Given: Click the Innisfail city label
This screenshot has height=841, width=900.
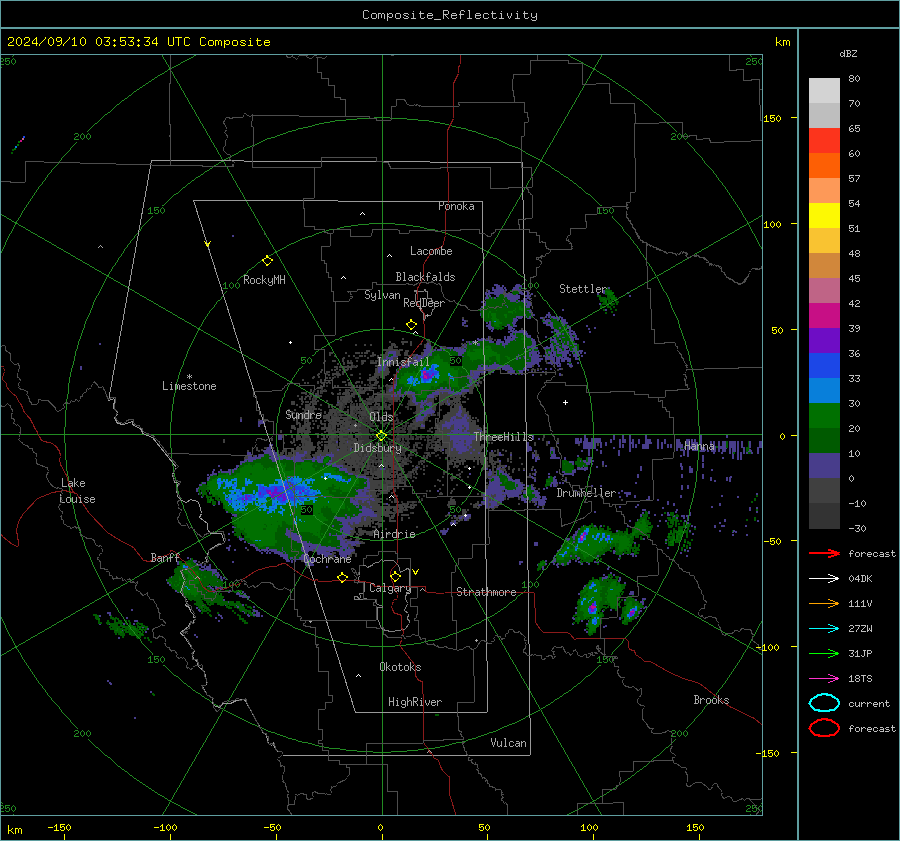Looking at the screenshot, I should click(x=403, y=362).
